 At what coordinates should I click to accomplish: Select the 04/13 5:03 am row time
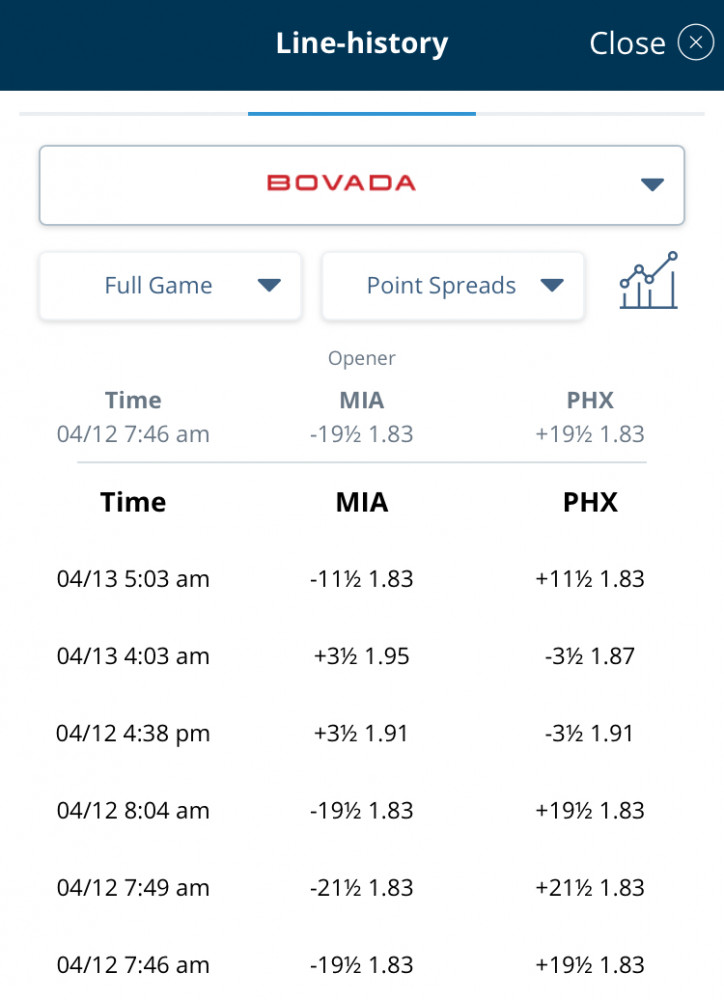(133, 579)
